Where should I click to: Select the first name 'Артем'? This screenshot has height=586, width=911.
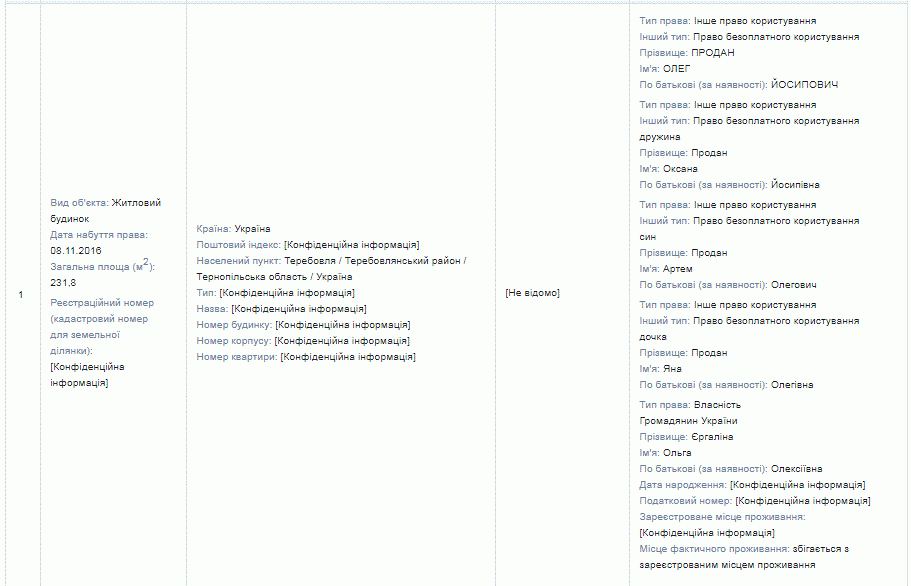[677, 269]
